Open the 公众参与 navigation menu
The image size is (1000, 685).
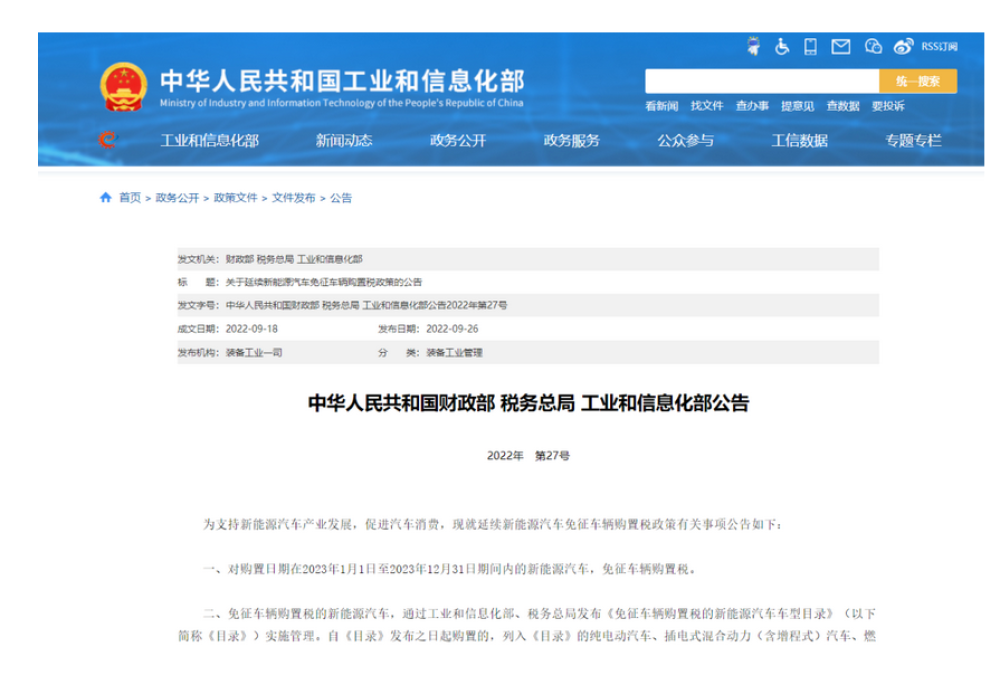pyautogui.click(x=686, y=140)
